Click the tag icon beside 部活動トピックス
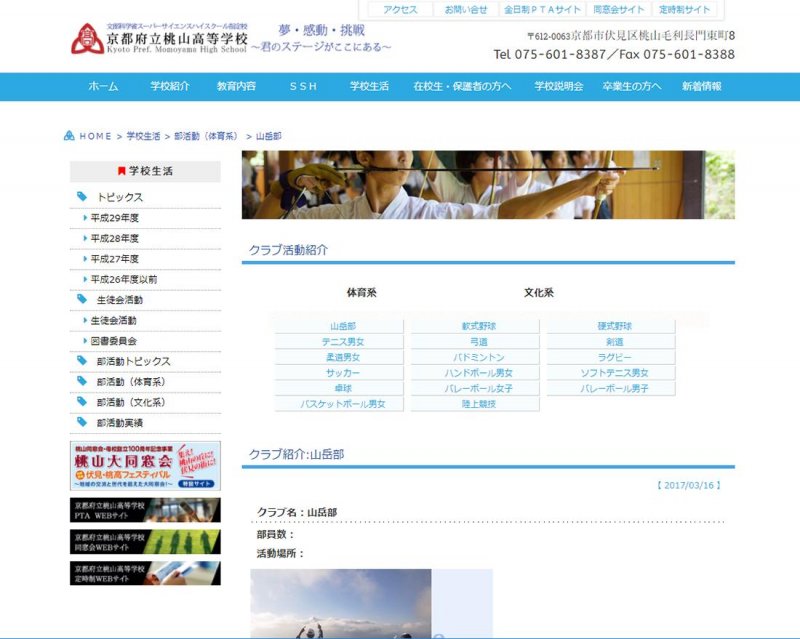The height and width of the screenshot is (639, 800). tap(82, 361)
